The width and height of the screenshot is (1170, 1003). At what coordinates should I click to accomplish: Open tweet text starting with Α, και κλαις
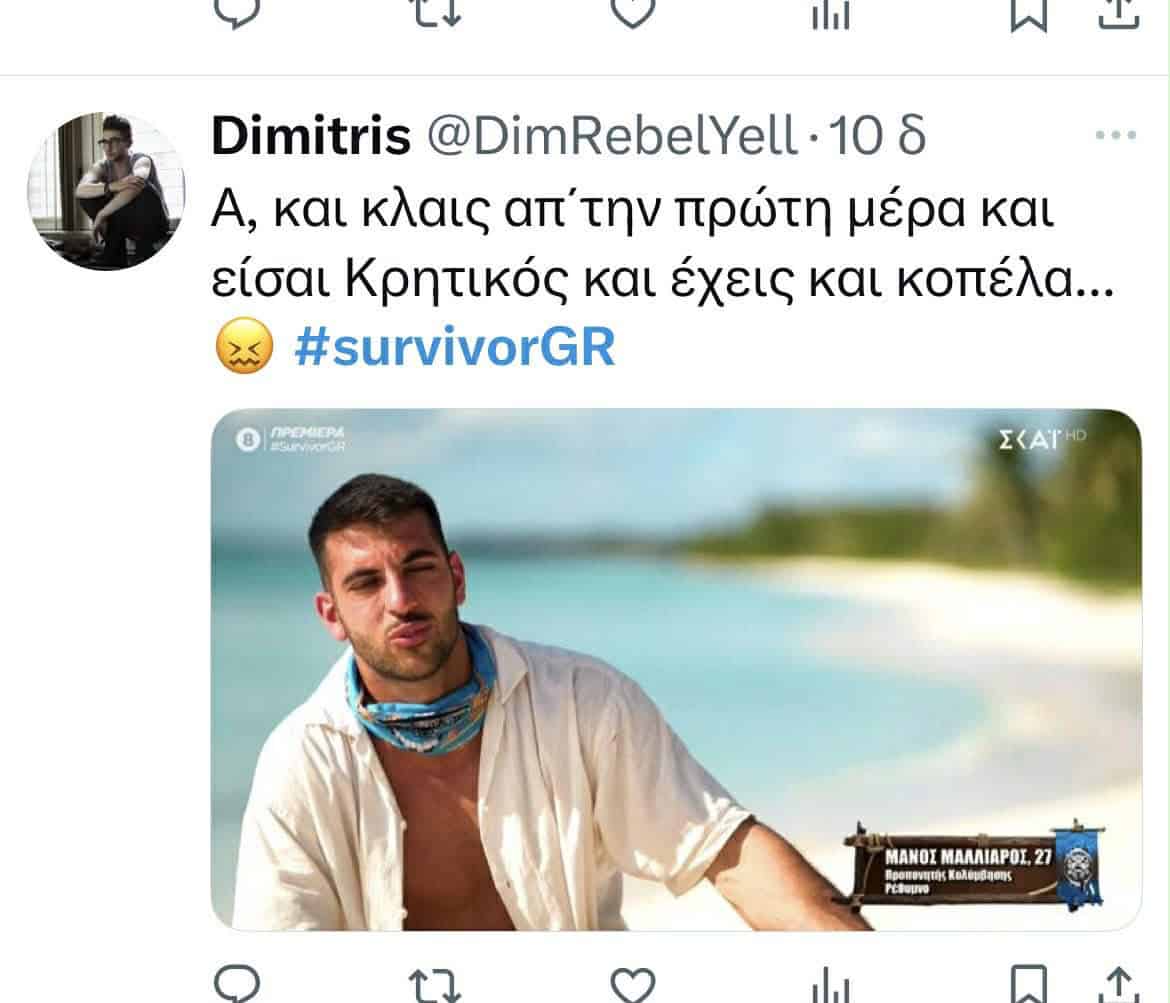point(663,245)
